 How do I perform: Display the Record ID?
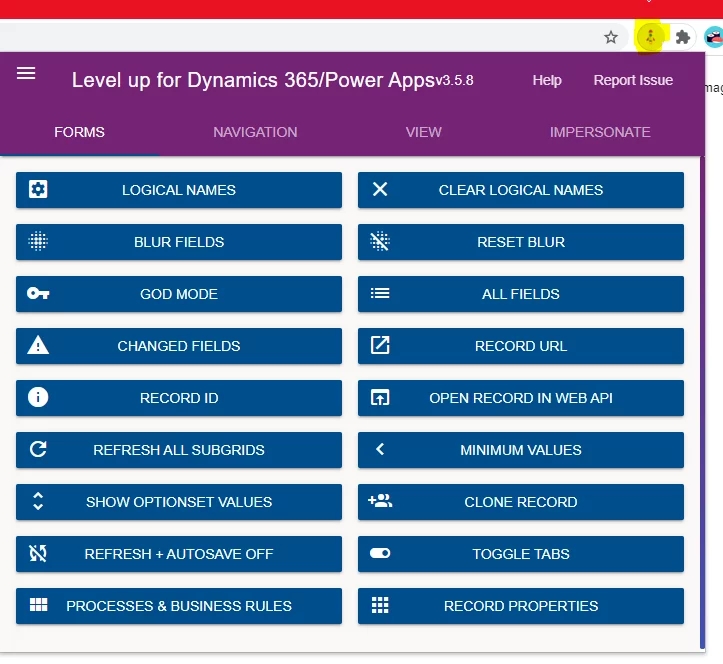(x=179, y=398)
